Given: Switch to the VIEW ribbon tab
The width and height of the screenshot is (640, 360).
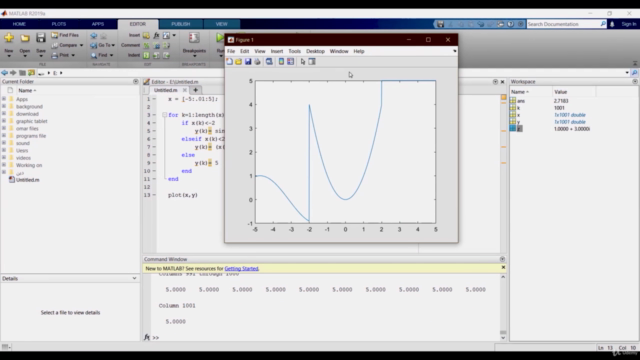Looking at the screenshot, I should tap(222, 24).
